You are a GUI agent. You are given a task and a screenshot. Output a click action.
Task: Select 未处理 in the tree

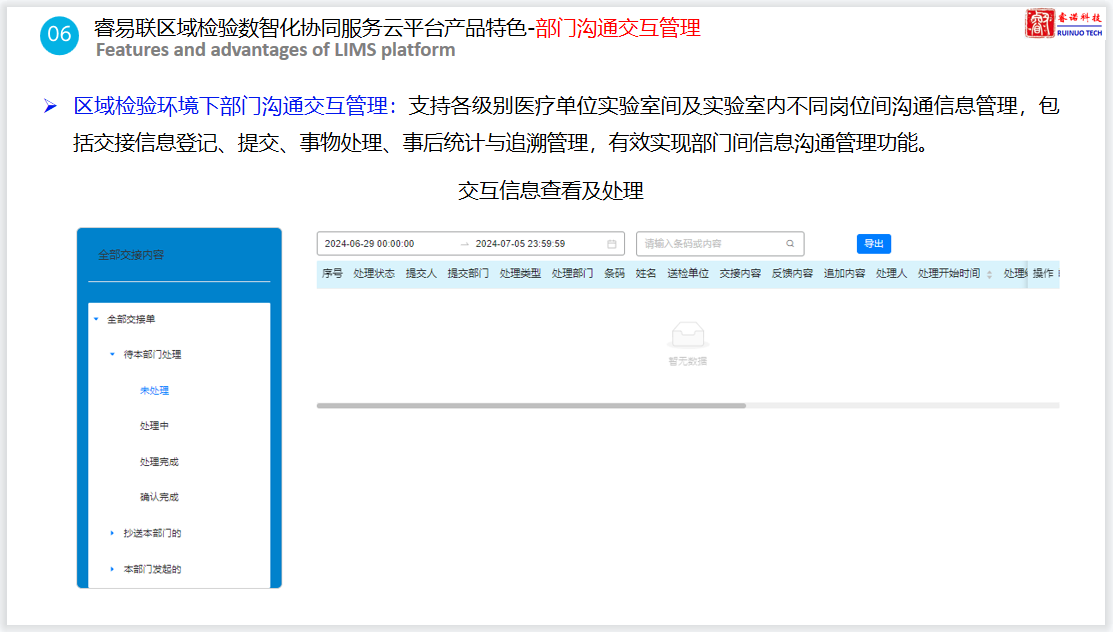click(154, 390)
